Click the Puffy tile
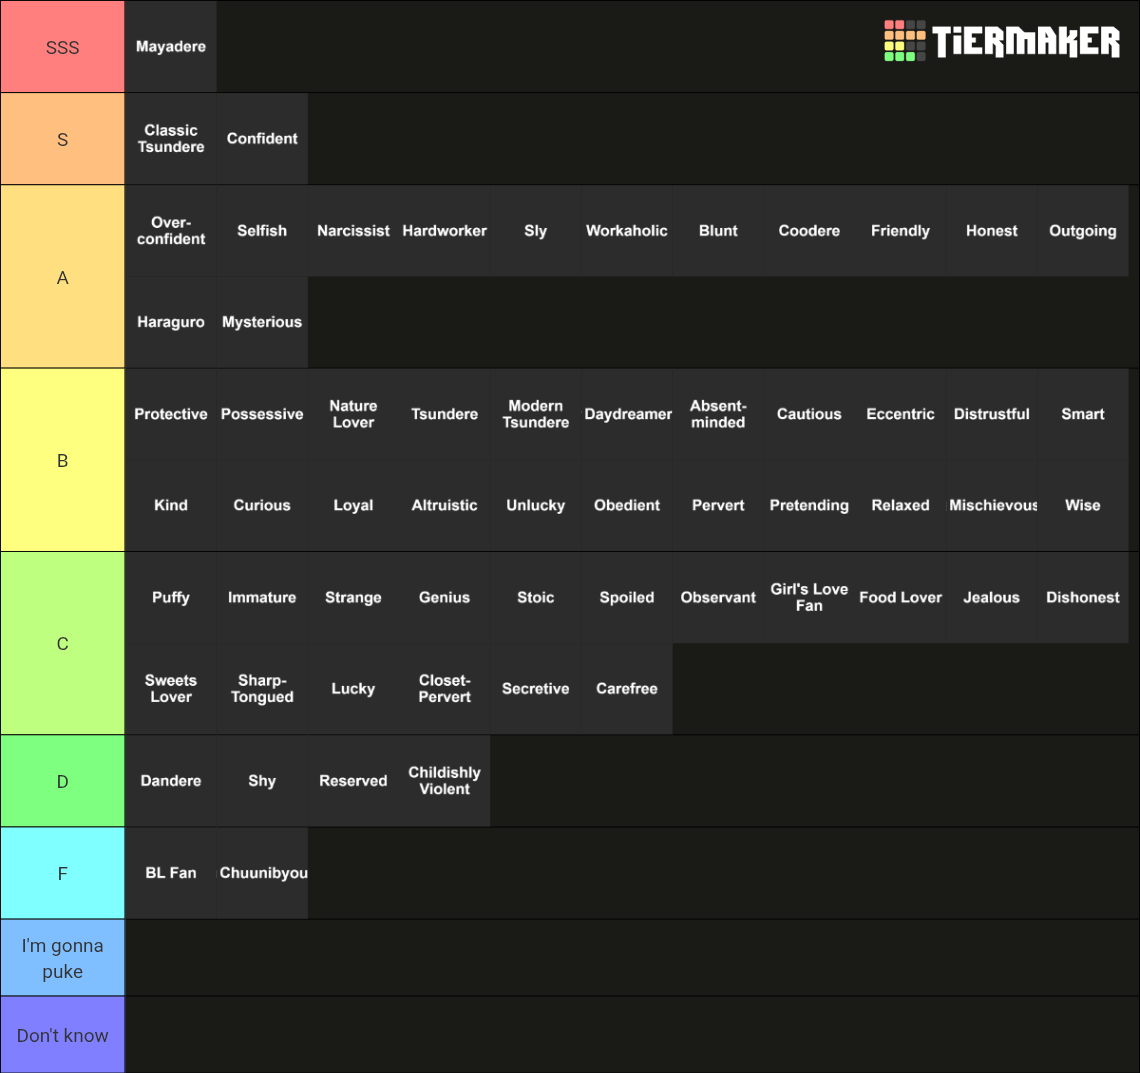The image size is (1140, 1073). click(171, 597)
